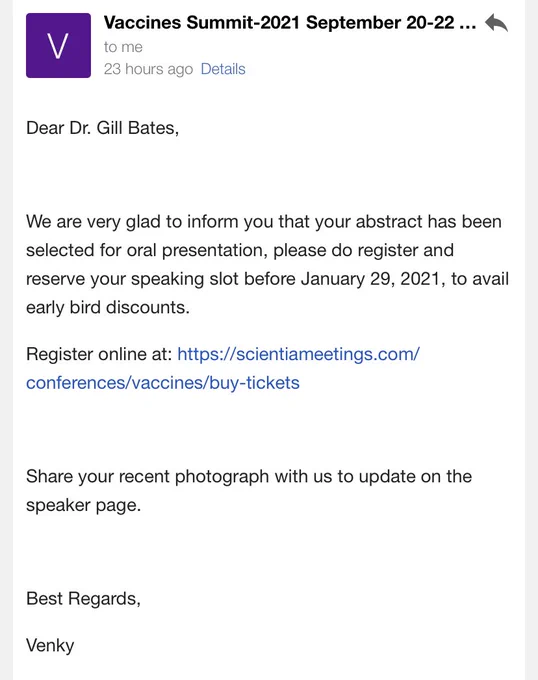The height and width of the screenshot is (680, 538).
Task: Select the "early bird discounts" phrase
Action: coord(108,307)
